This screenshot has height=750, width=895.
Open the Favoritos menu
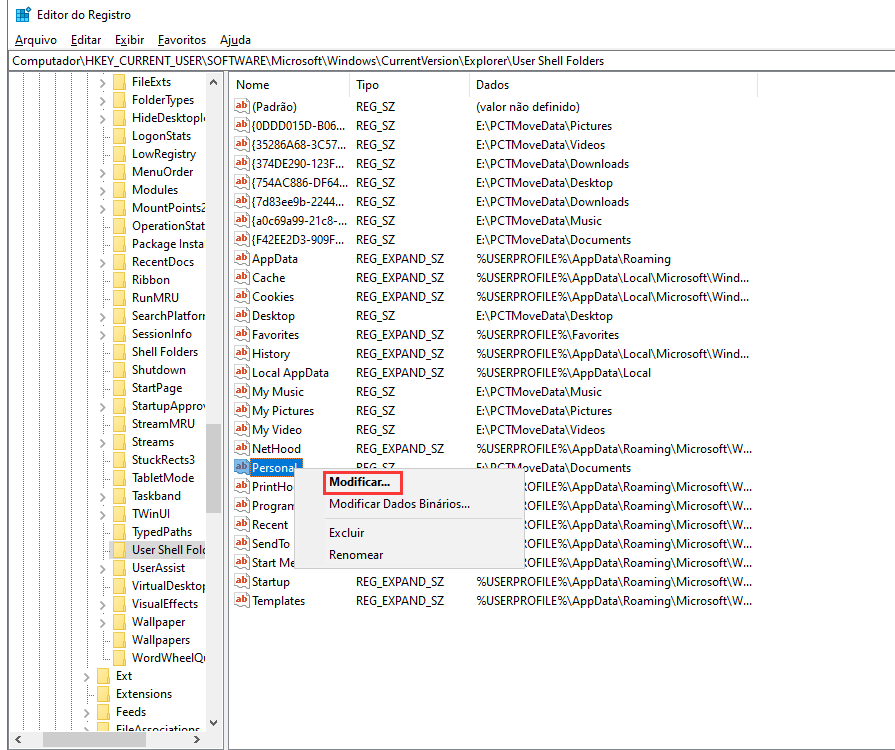coord(181,40)
